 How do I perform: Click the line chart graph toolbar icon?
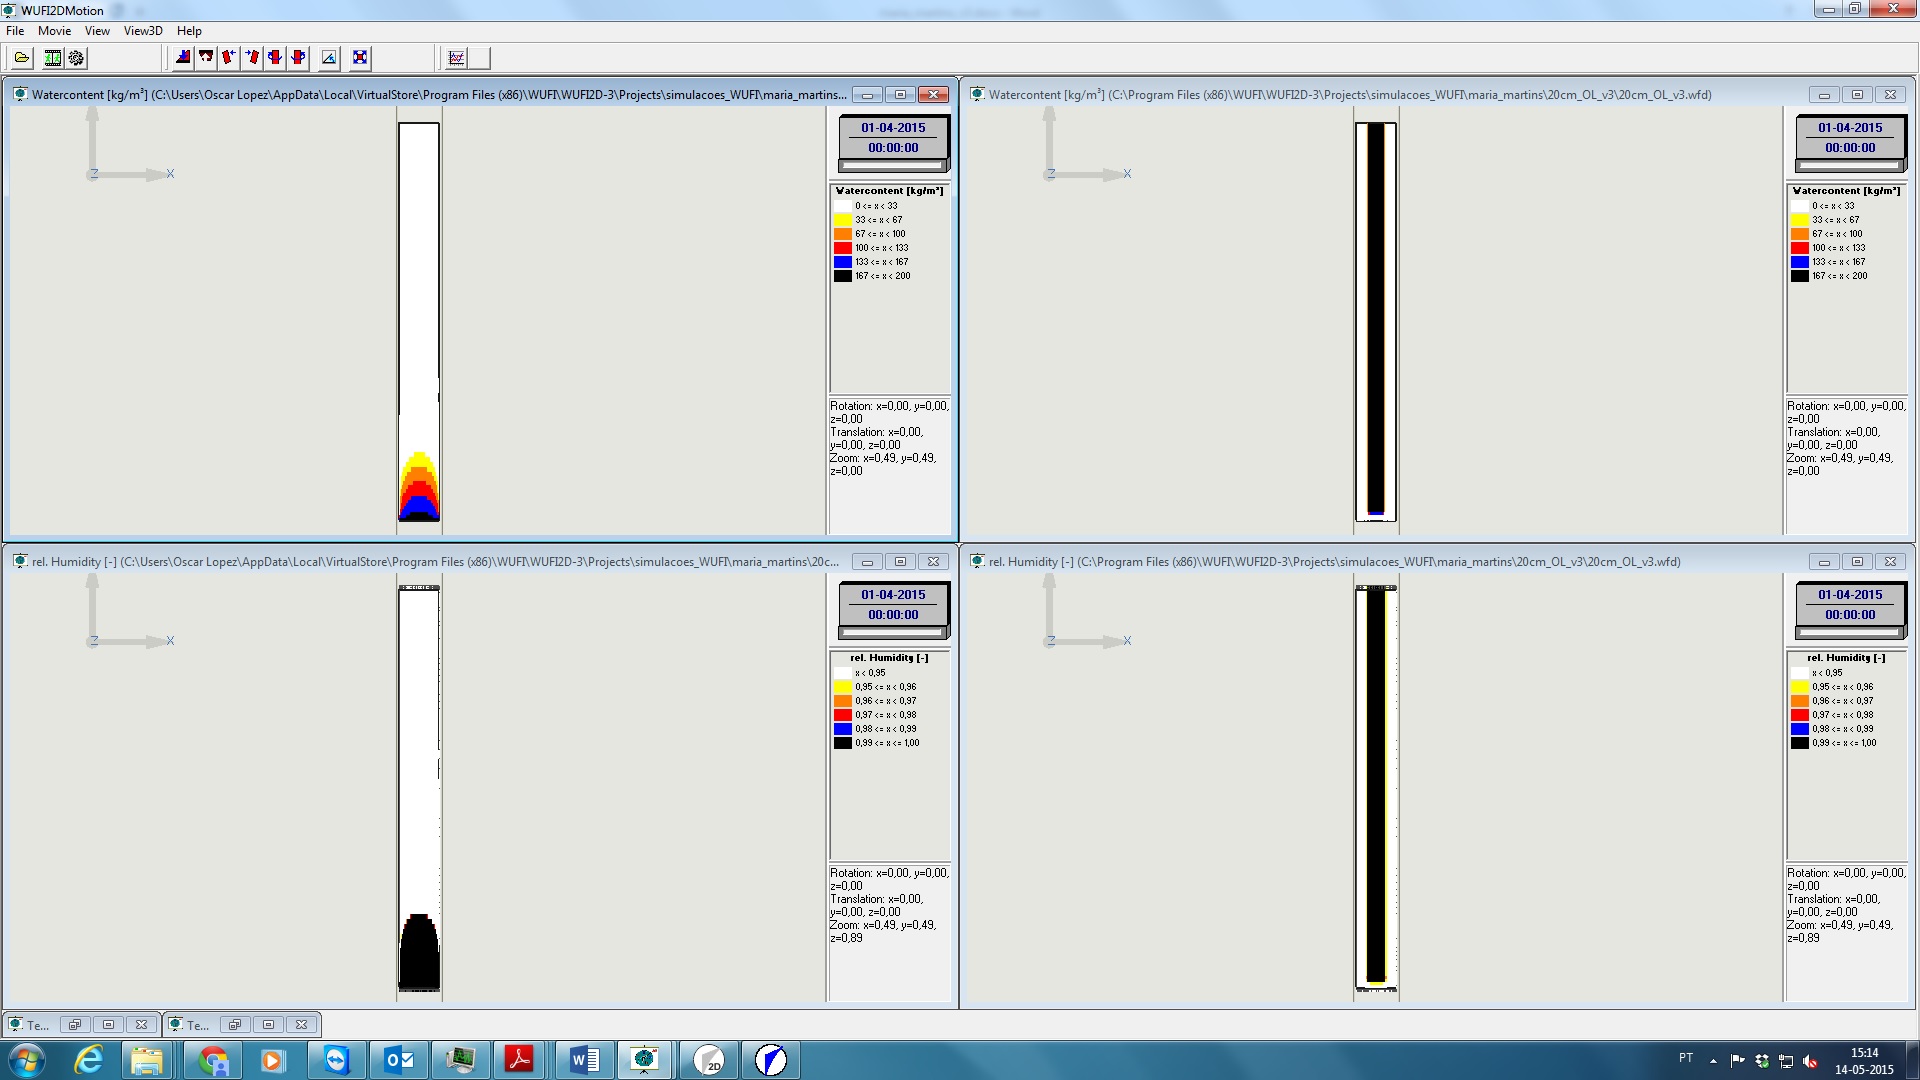(457, 58)
